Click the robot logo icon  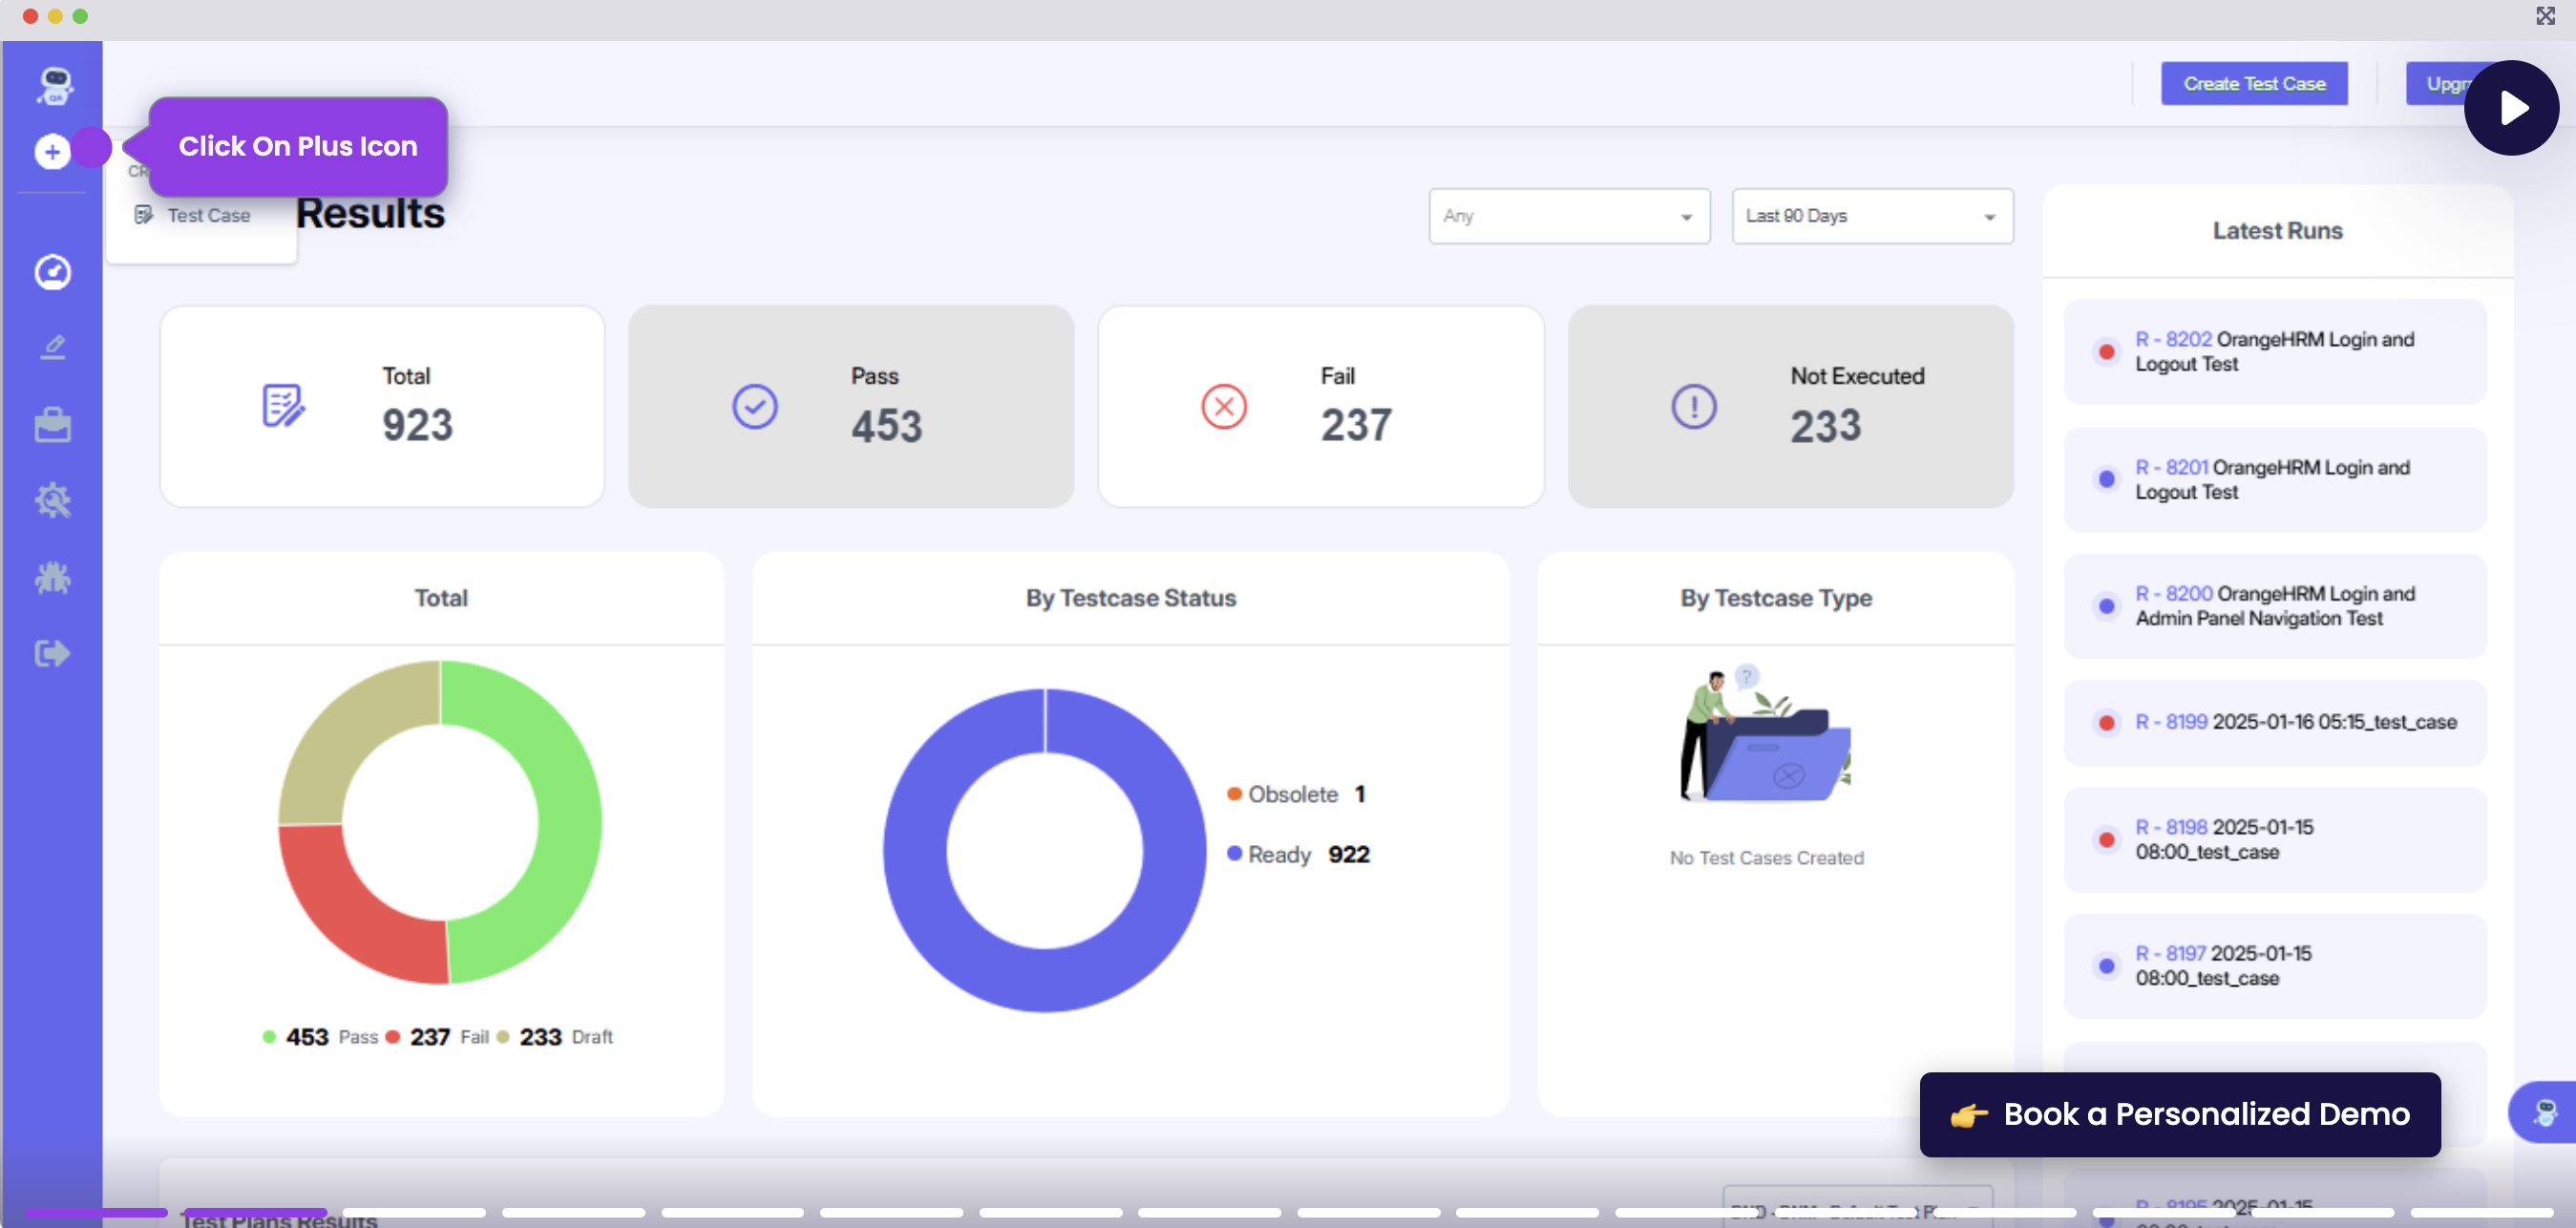tap(55, 85)
